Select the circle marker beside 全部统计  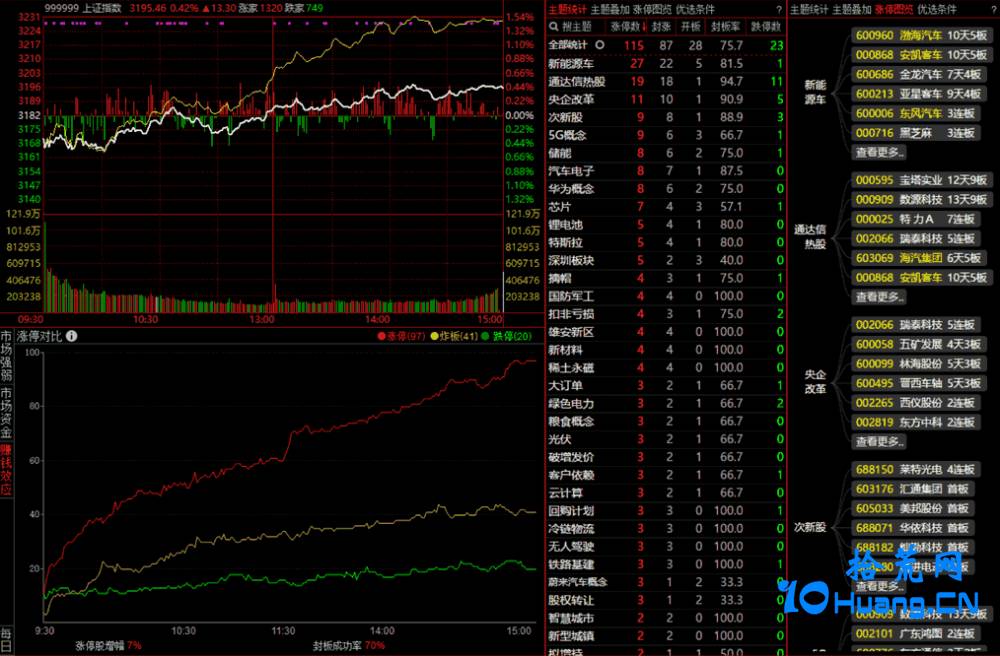pos(599,45)
